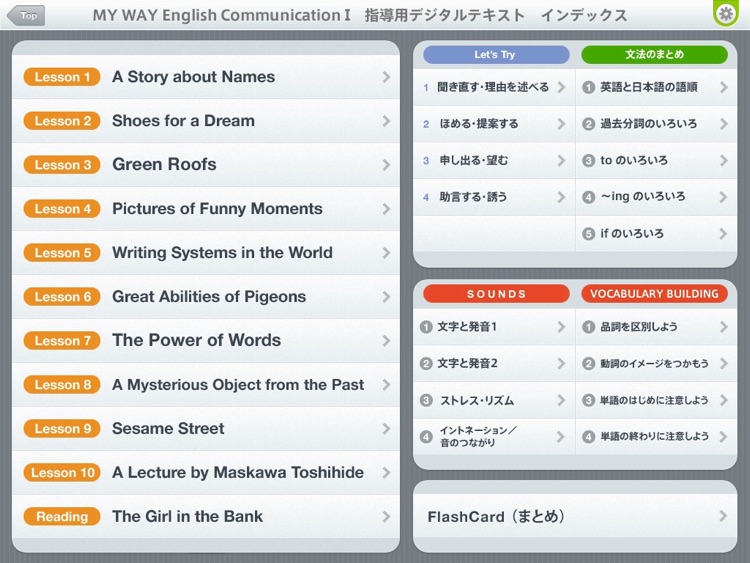This screenshot has height=563, width=750.
Task: Expand the chevron on if のいろいろ row
Action: tap(723, 234)
